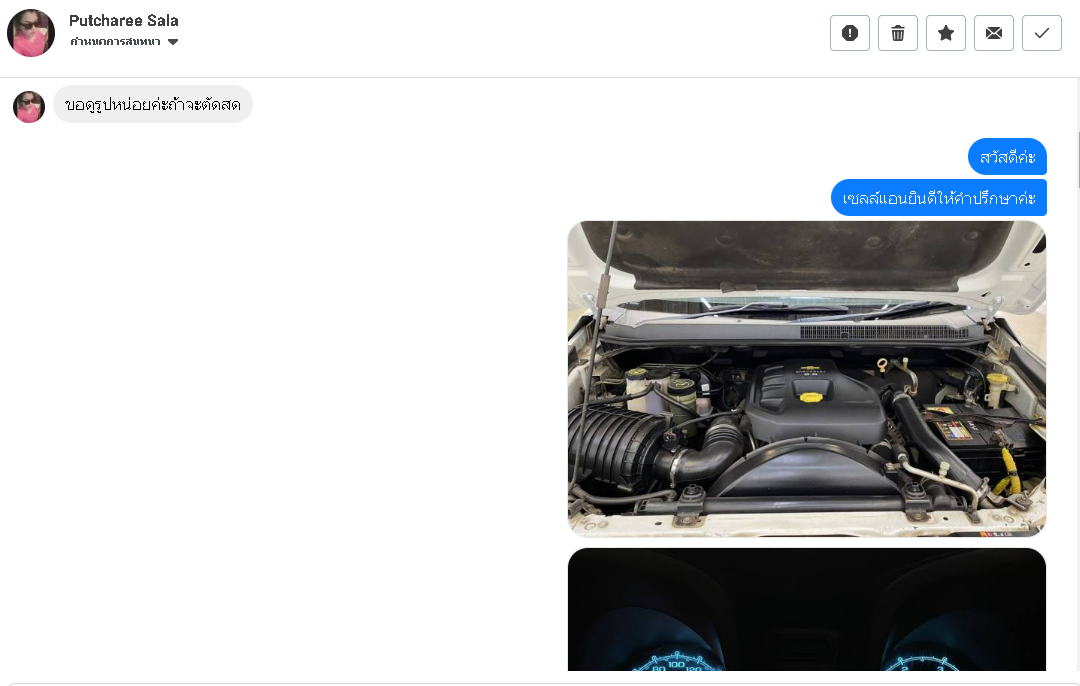This screenshot has width=1080, height=686.
Task: Open the dashboard gauge photo
Action: coord(807,610)
